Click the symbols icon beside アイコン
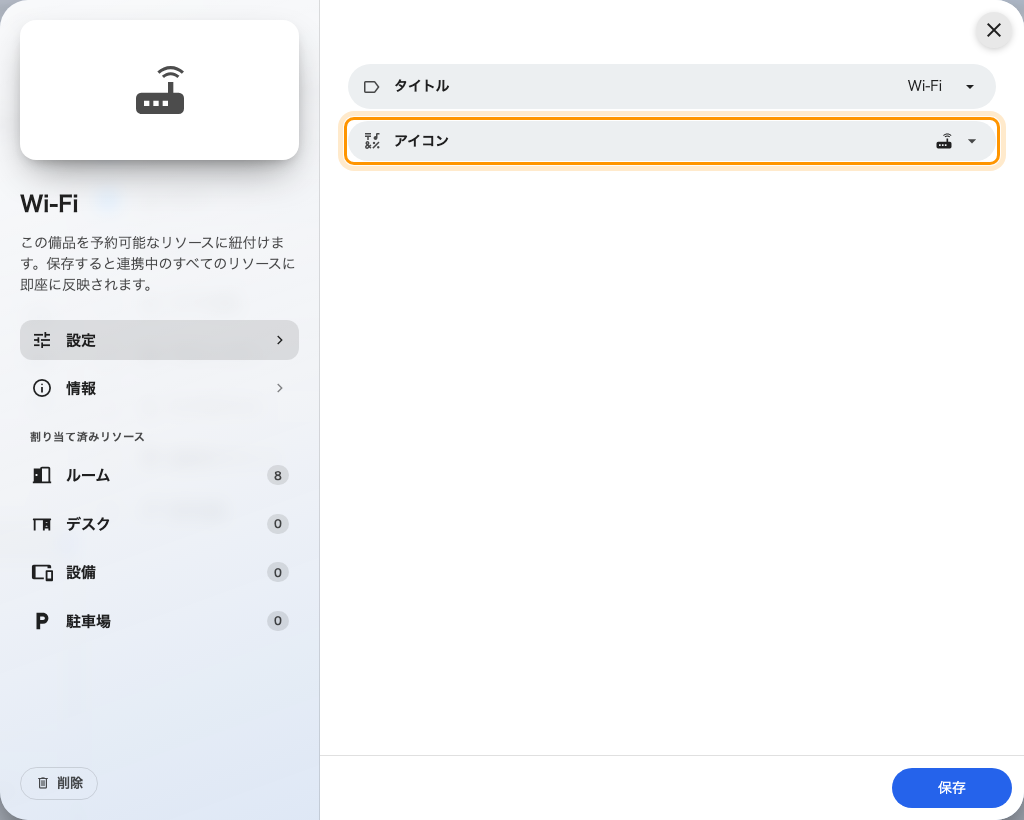The height and width of the screenshot is (820, 1024). [x=372, y=141]
